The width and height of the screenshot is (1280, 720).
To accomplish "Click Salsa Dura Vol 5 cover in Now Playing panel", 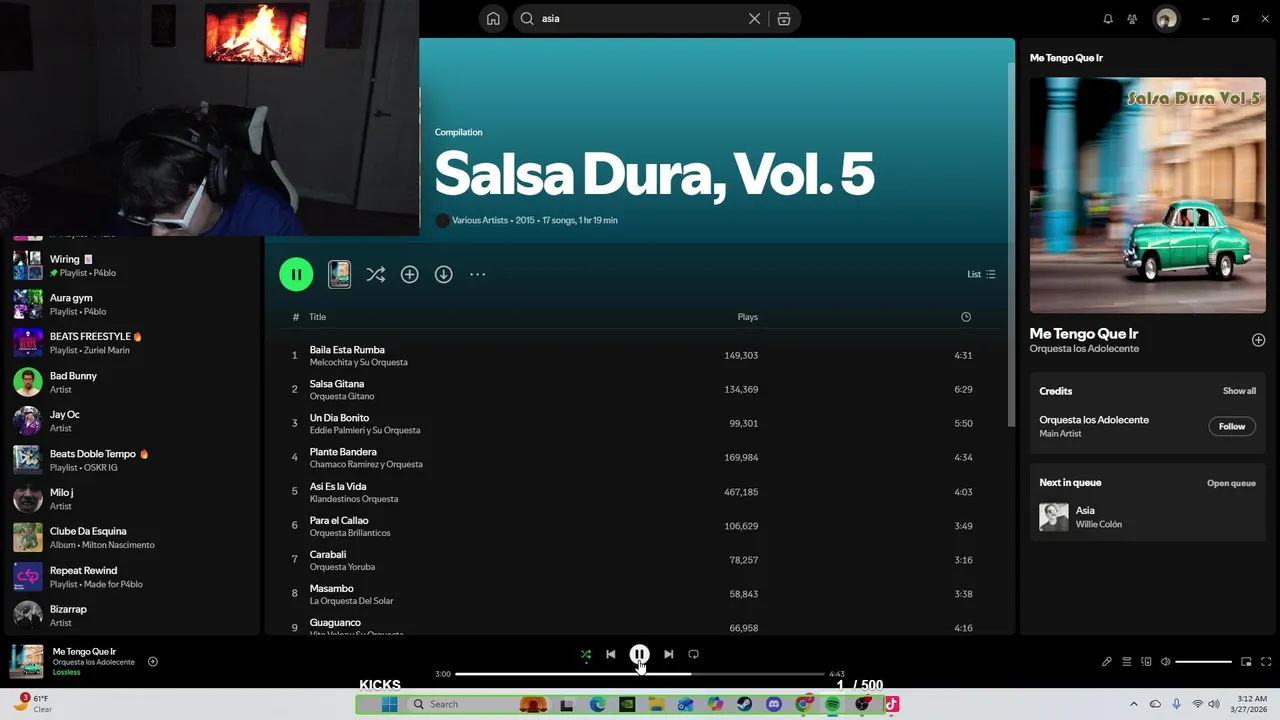I will [x=1148, y=195].
